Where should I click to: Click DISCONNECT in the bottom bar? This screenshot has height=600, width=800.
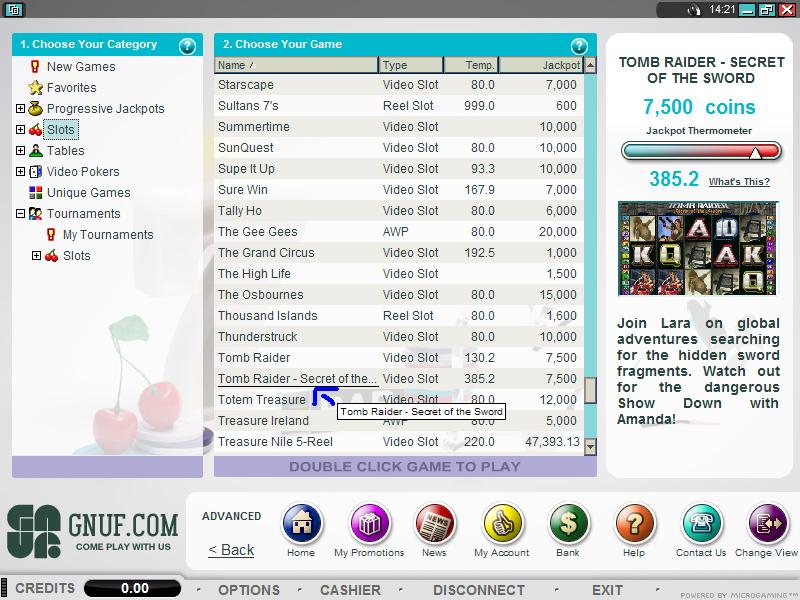pyautogui.click(x=479, y=590)
